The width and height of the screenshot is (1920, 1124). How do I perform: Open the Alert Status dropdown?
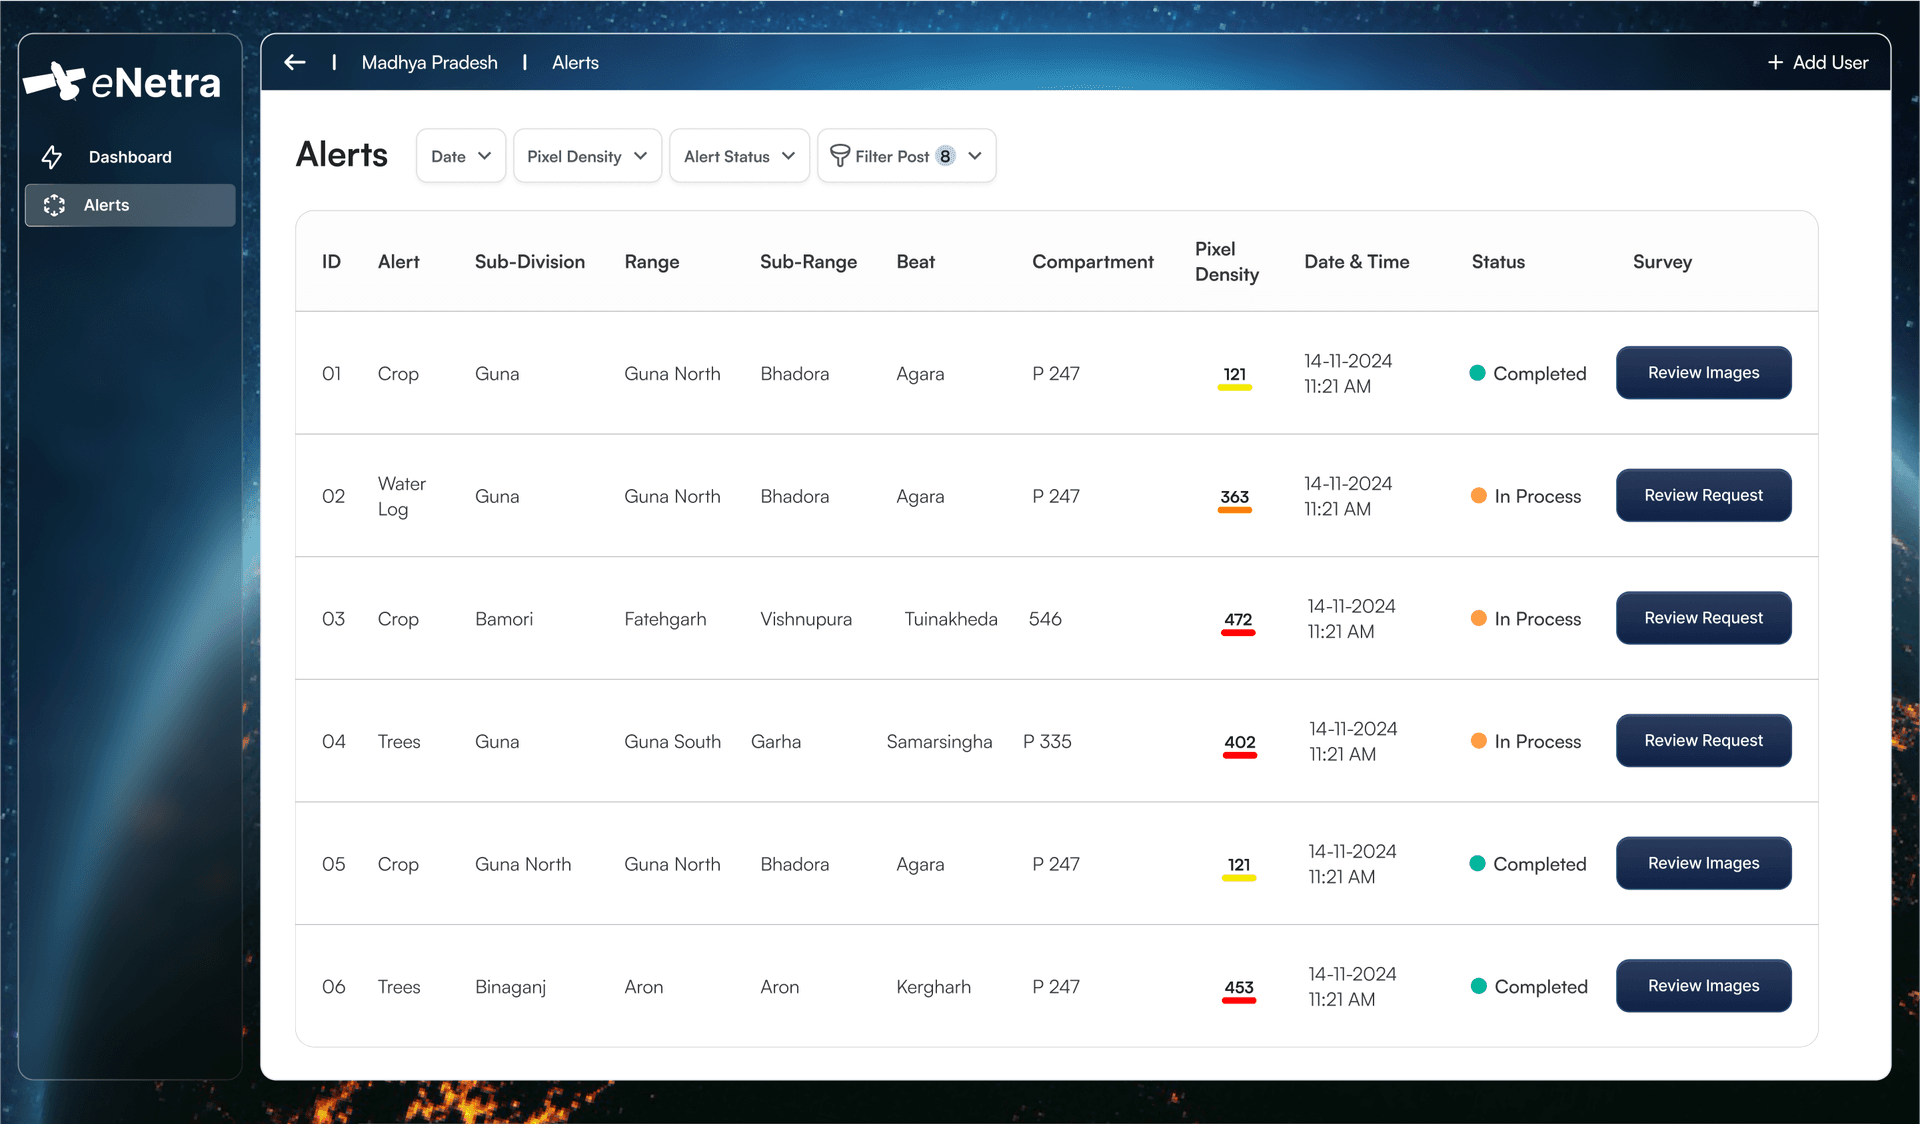(x=739, y=156)
